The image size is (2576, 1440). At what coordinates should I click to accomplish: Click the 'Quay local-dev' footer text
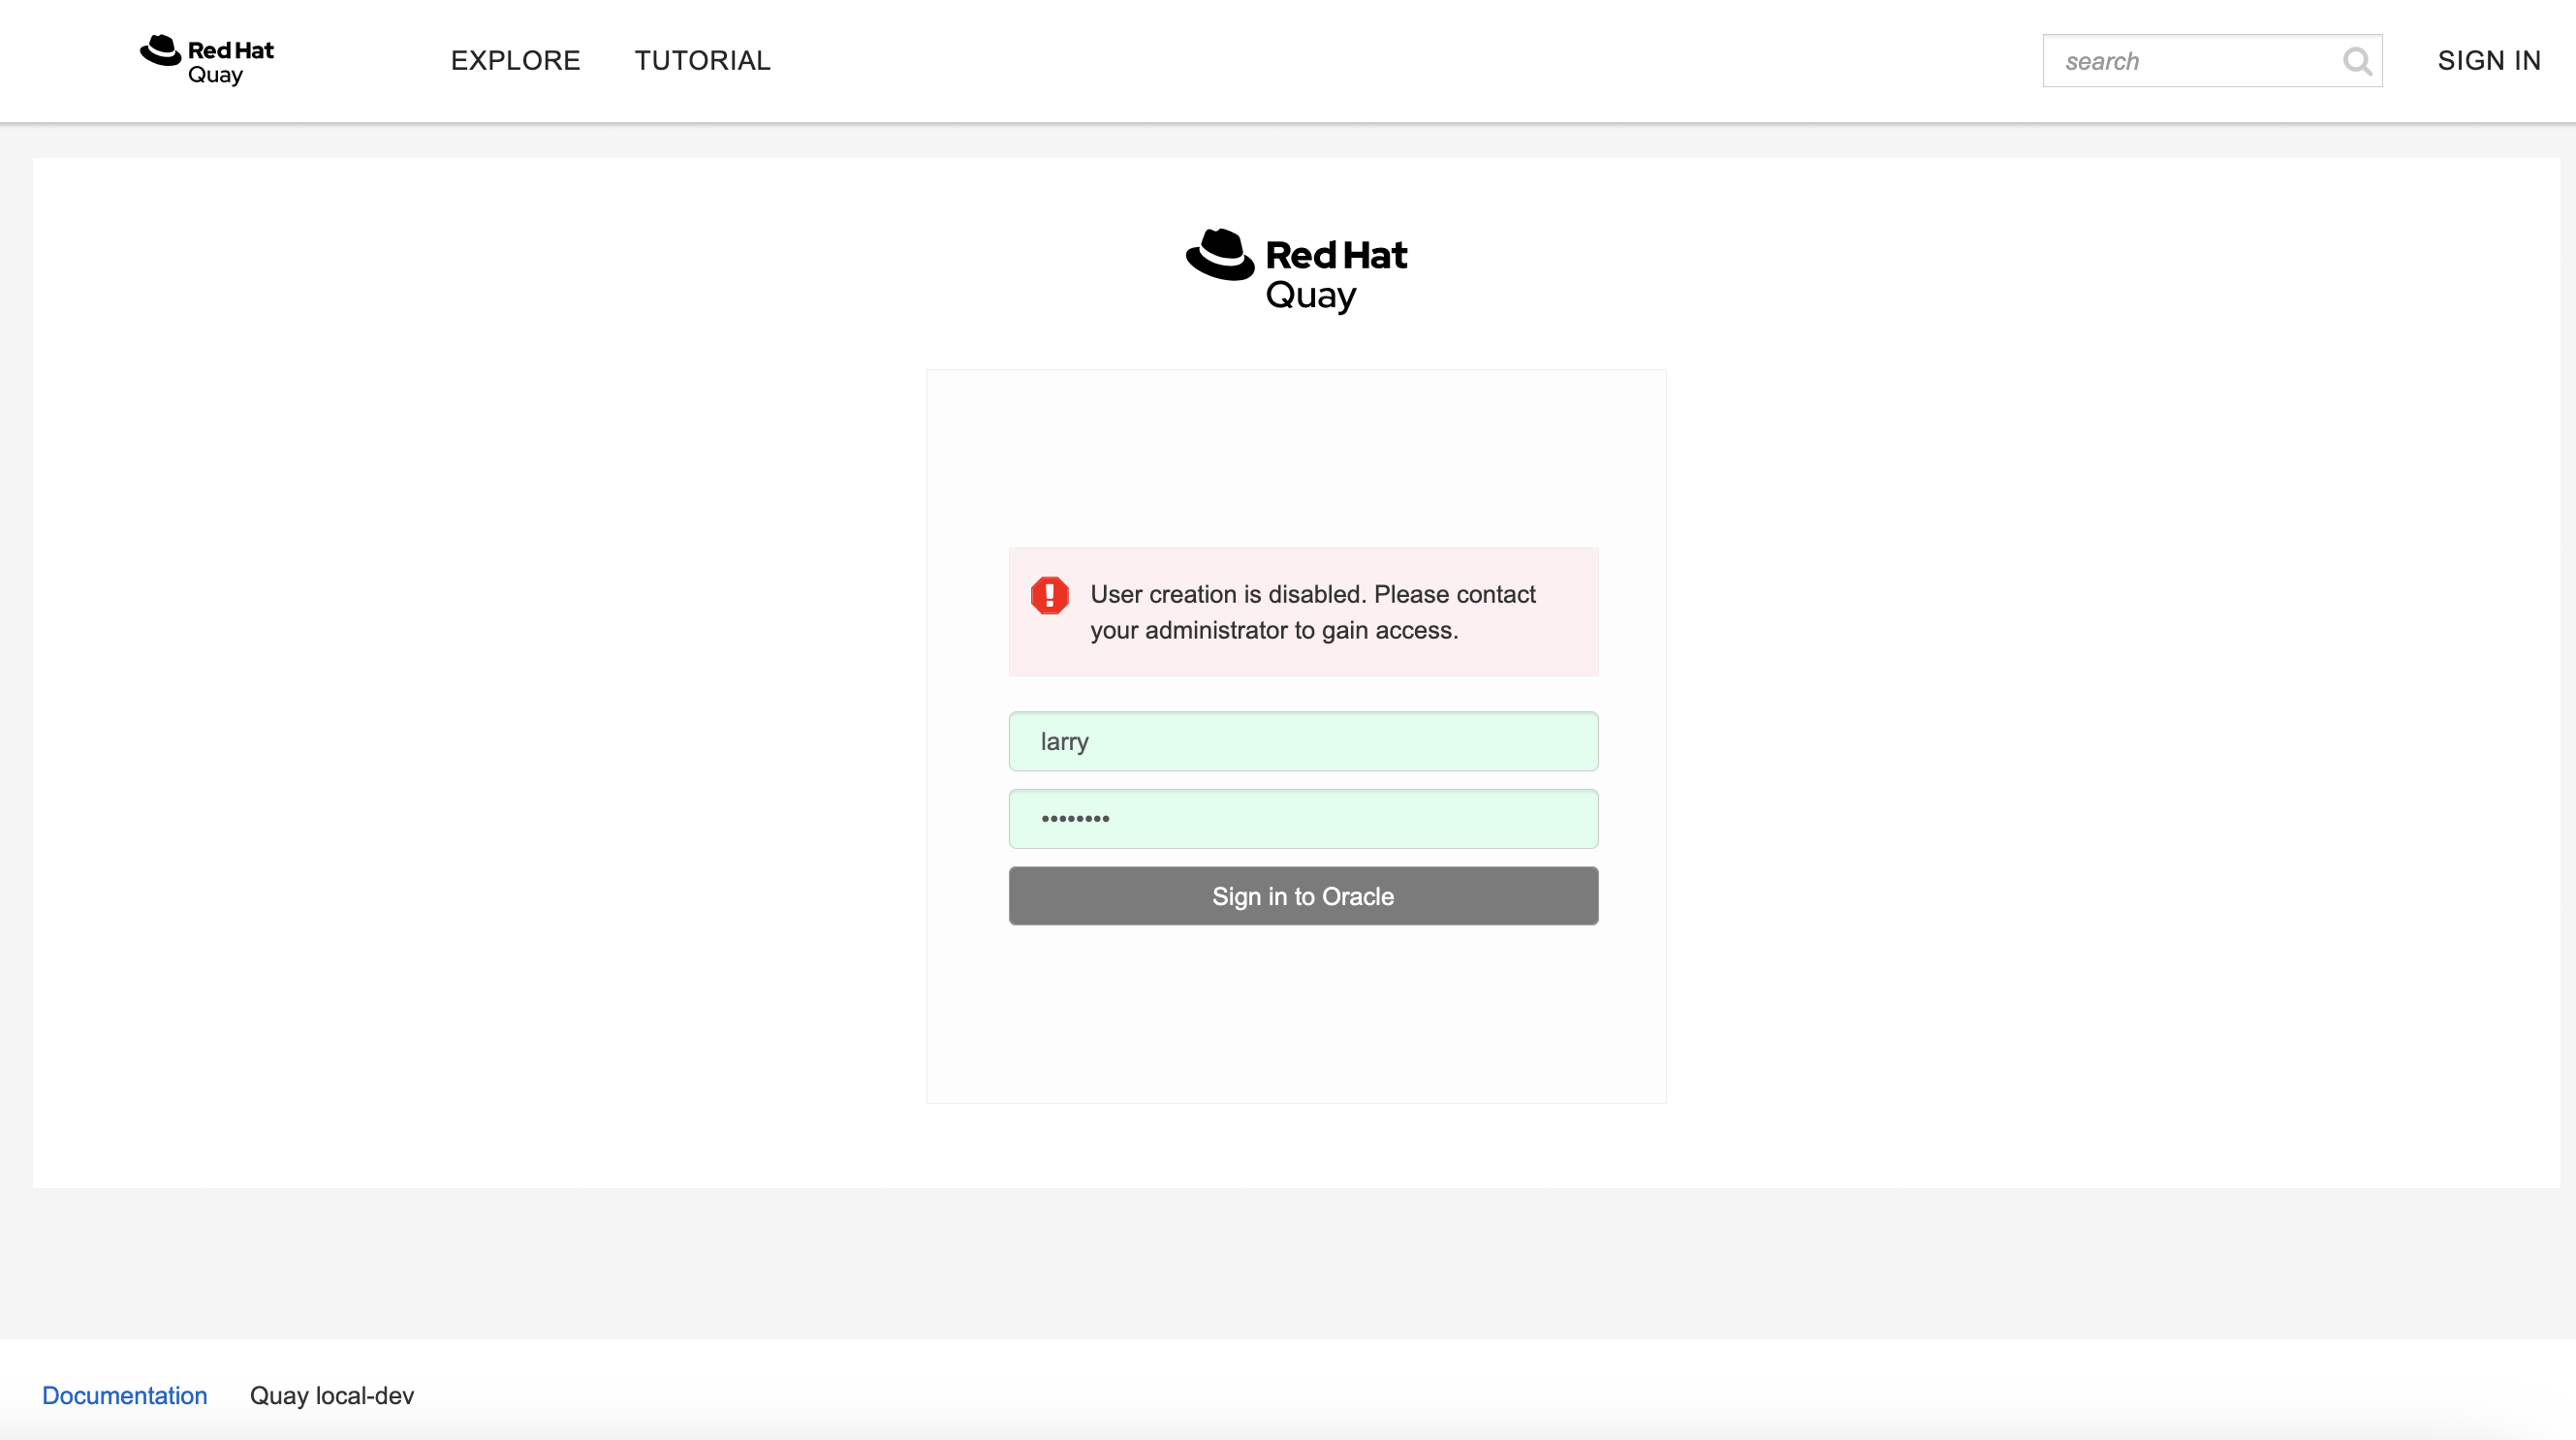[x=331, y=1395]
